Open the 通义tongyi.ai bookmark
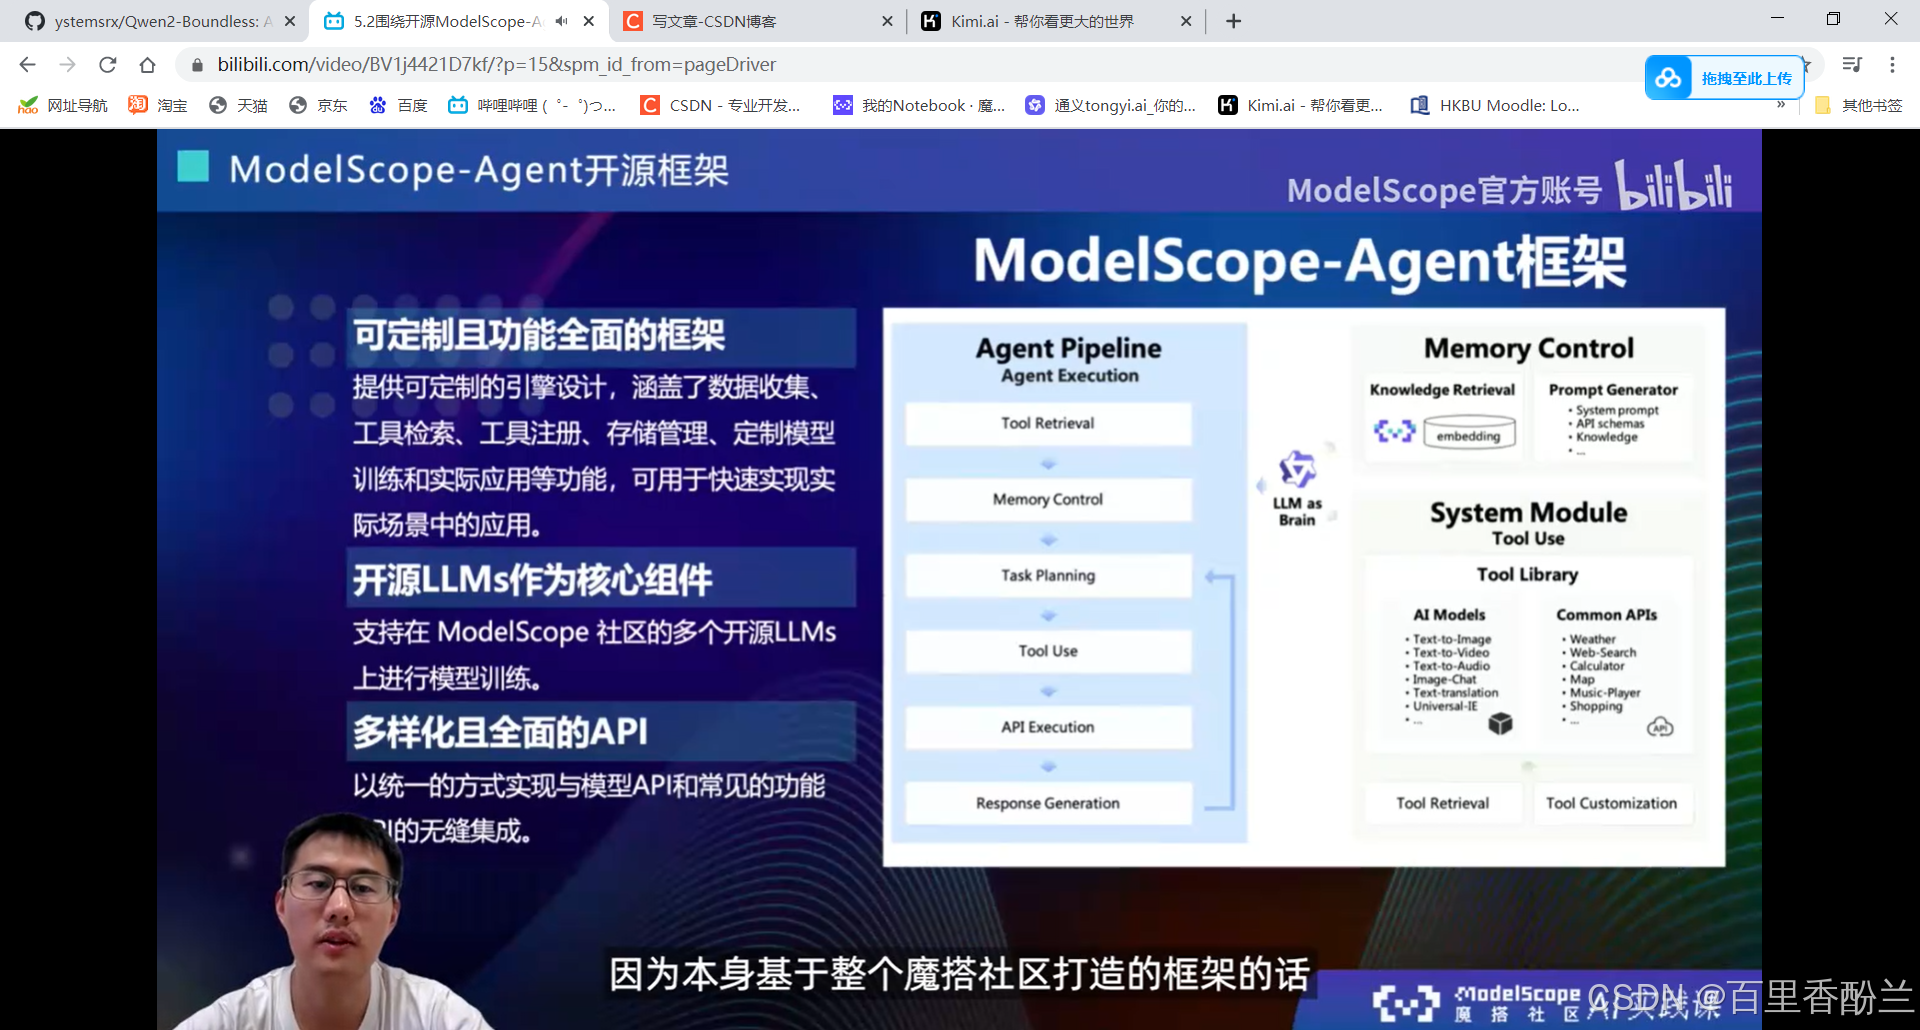 tap(1111, 105)
